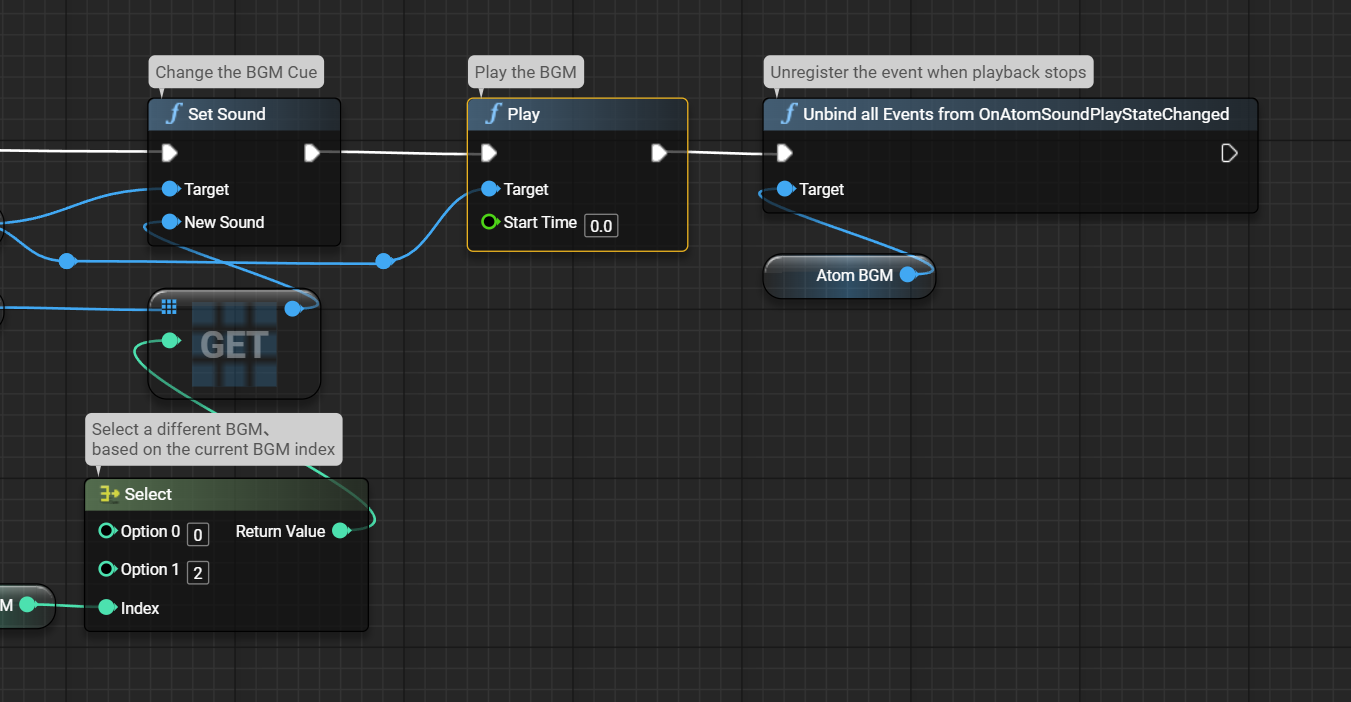Screen dimensions: 1351x702
Task: Click the Play node output execution pin
Action: pos(659,153)
